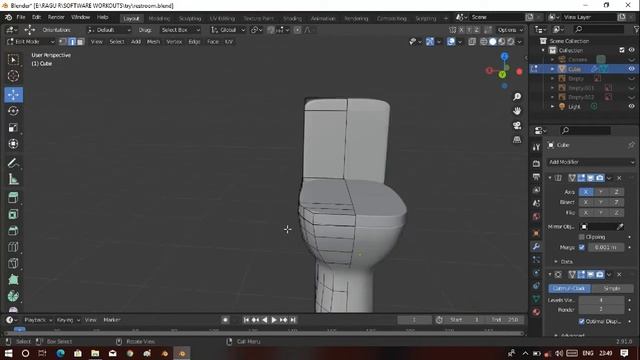Image resolution: width=640 pixels, height=360 pixels.
Task: Open the File menu
Action: point(21,17)
